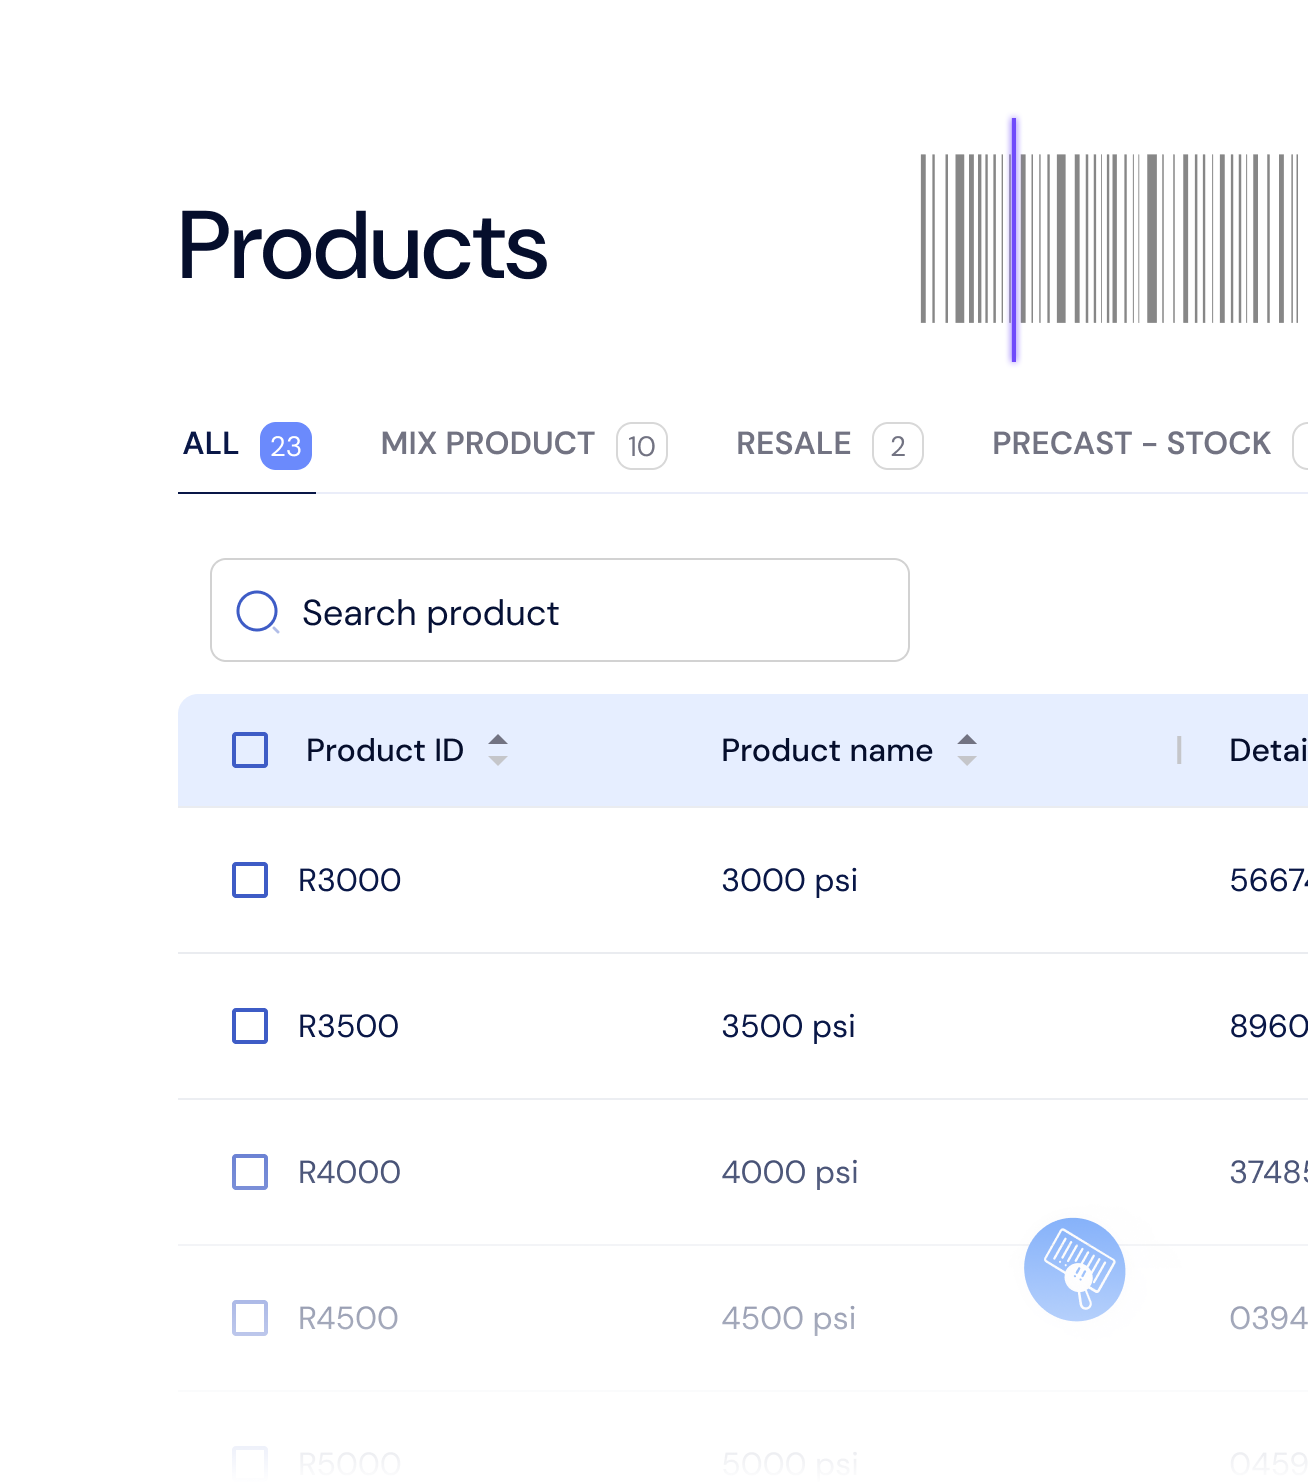The width and height of the screenshot is (1308, 1484).
Task: Click the barcode scanner floating icon
Action: [1075, 1269]
